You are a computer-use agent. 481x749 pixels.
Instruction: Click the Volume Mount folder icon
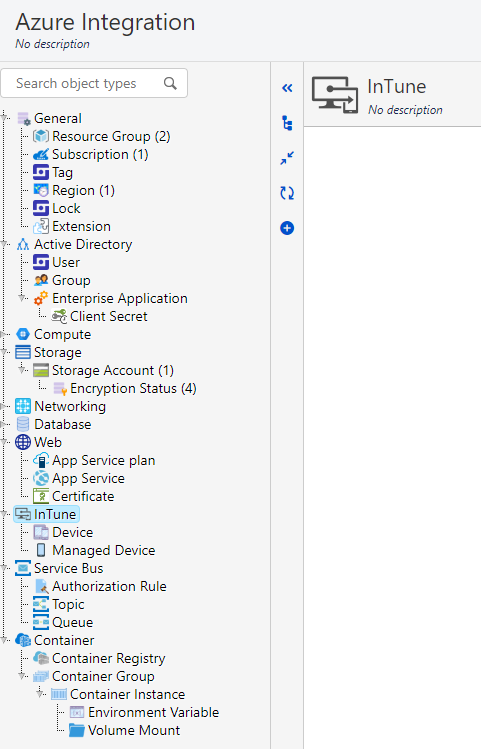(x=77, y=730)
